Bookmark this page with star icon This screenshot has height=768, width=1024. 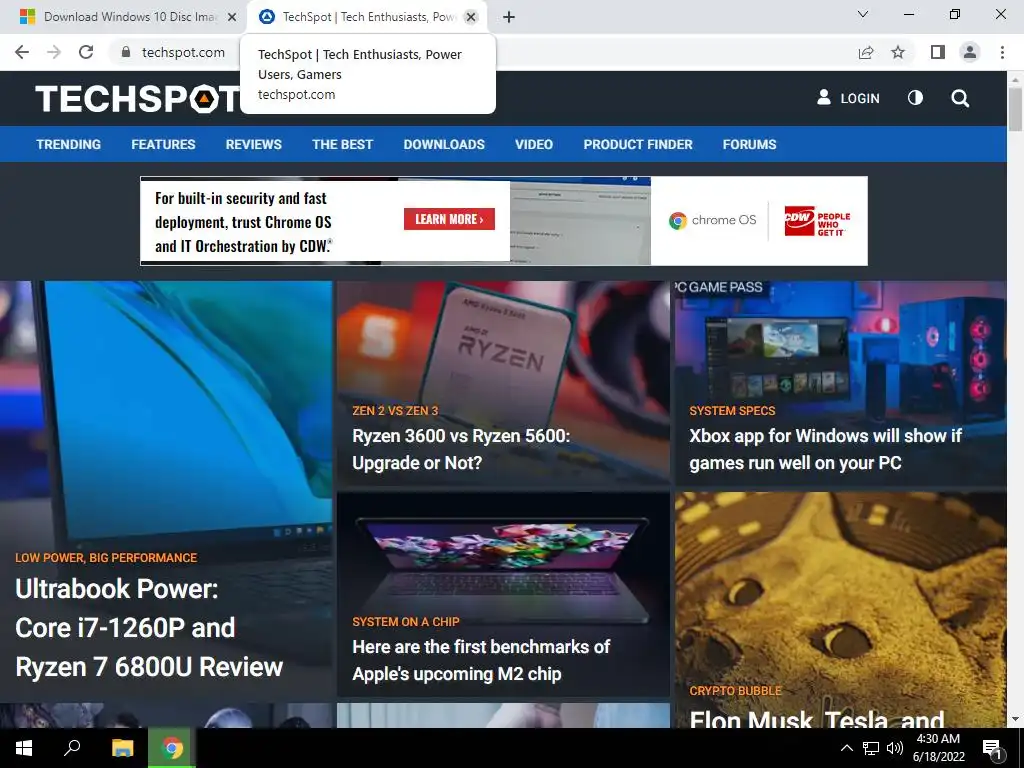point(899,52)
